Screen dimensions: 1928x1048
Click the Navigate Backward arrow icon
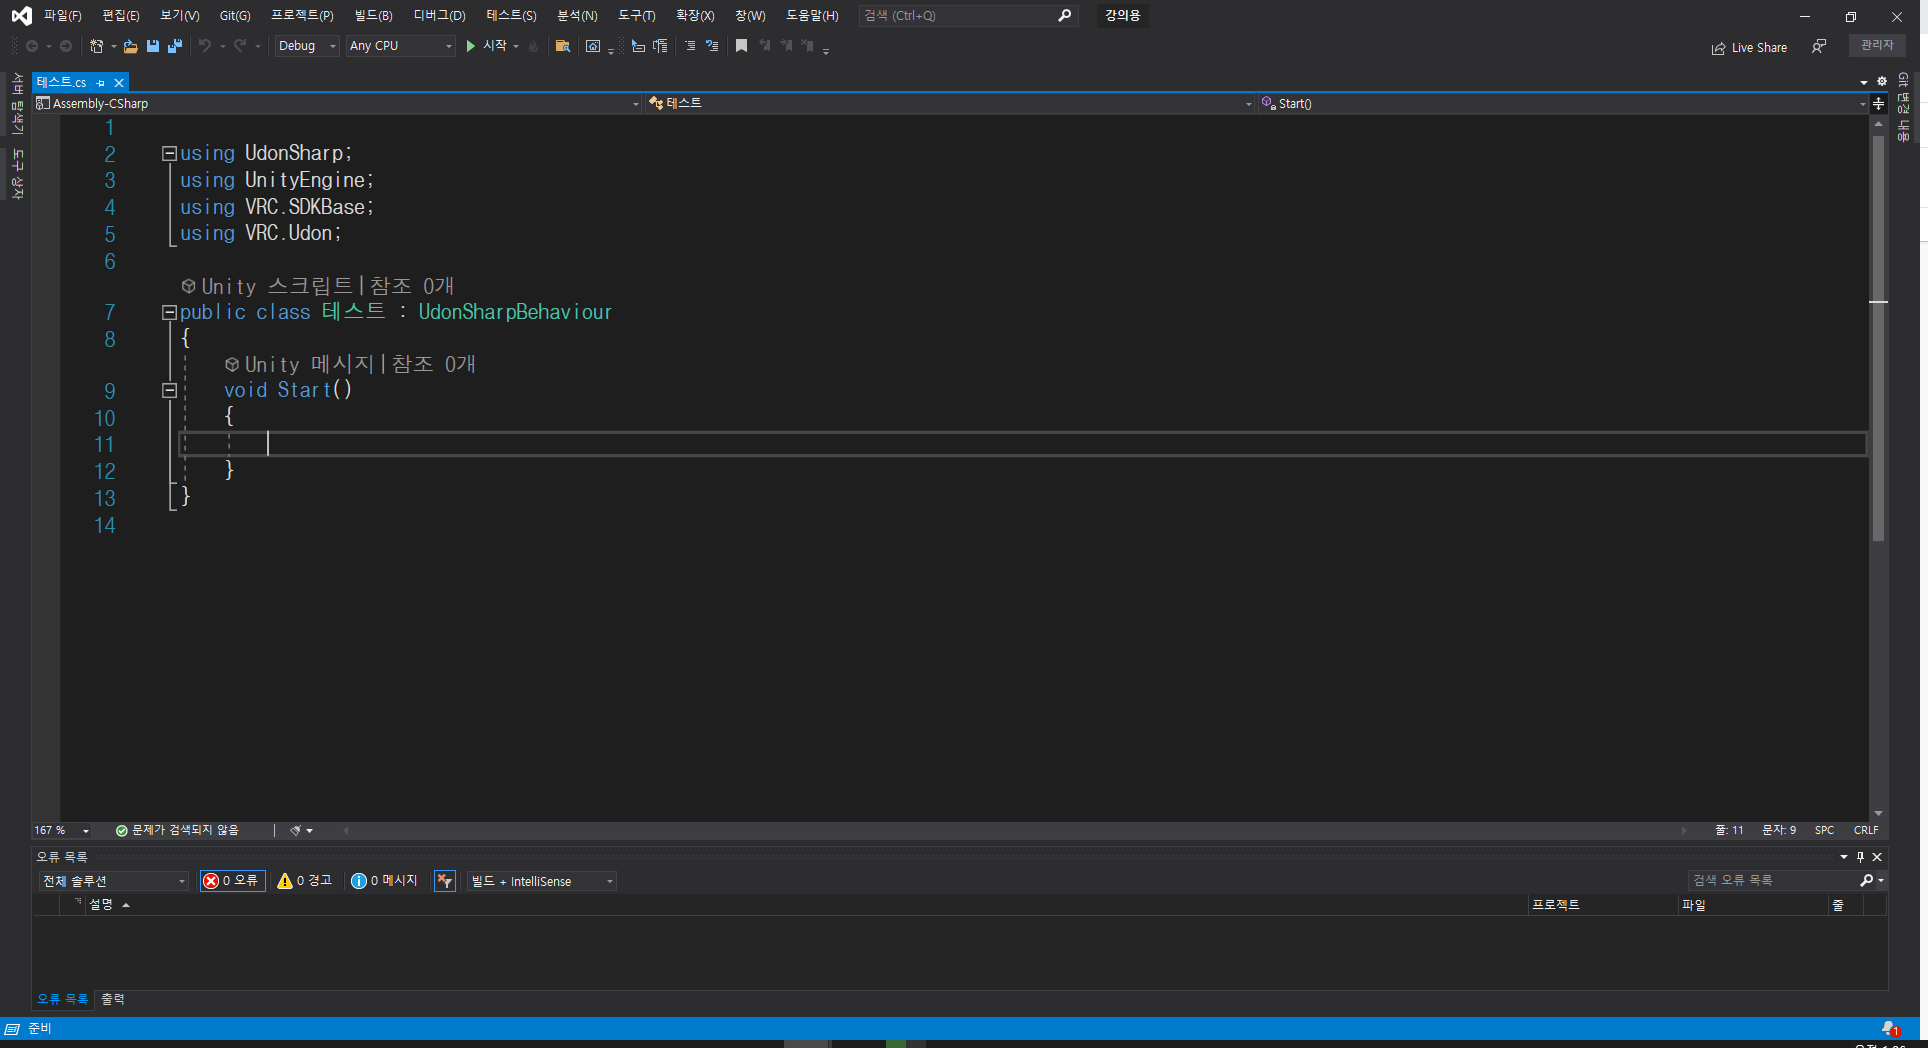click(32, 46)
